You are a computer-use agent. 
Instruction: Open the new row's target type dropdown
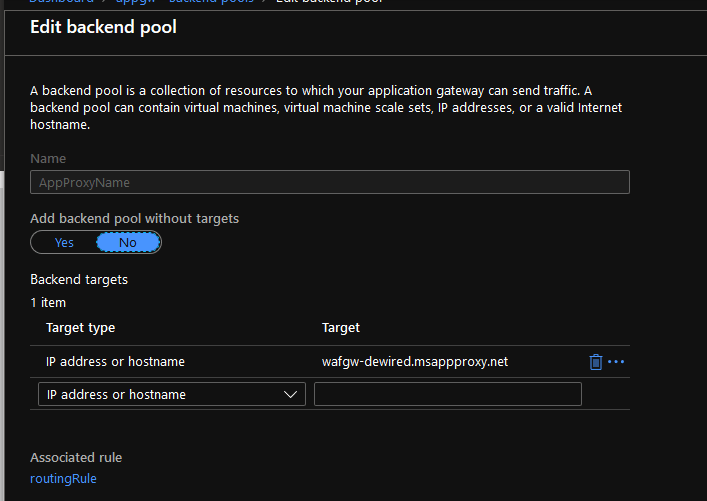pos(172,395)
